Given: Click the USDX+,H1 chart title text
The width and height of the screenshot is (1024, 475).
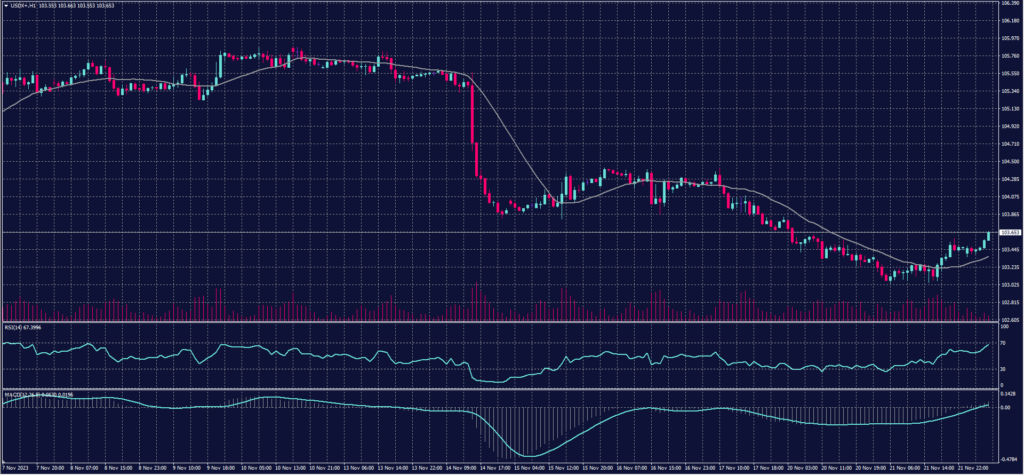Looking at the screenshot, I should point(22,5).
